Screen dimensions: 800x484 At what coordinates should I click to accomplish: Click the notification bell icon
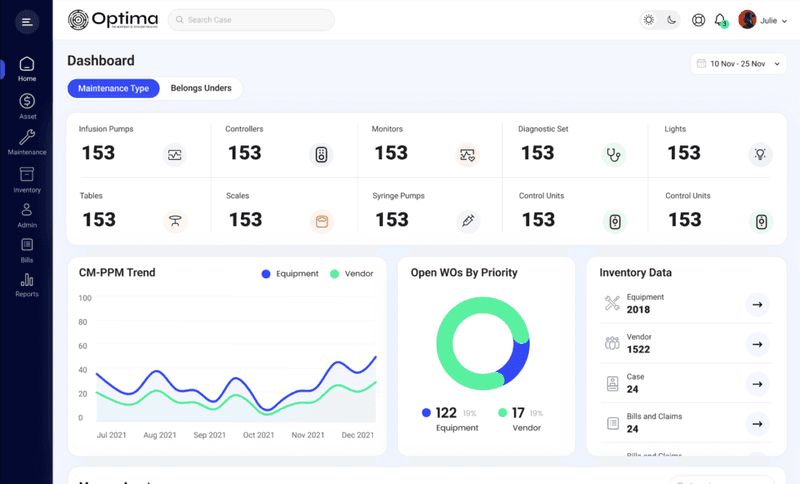coord(720,20)
